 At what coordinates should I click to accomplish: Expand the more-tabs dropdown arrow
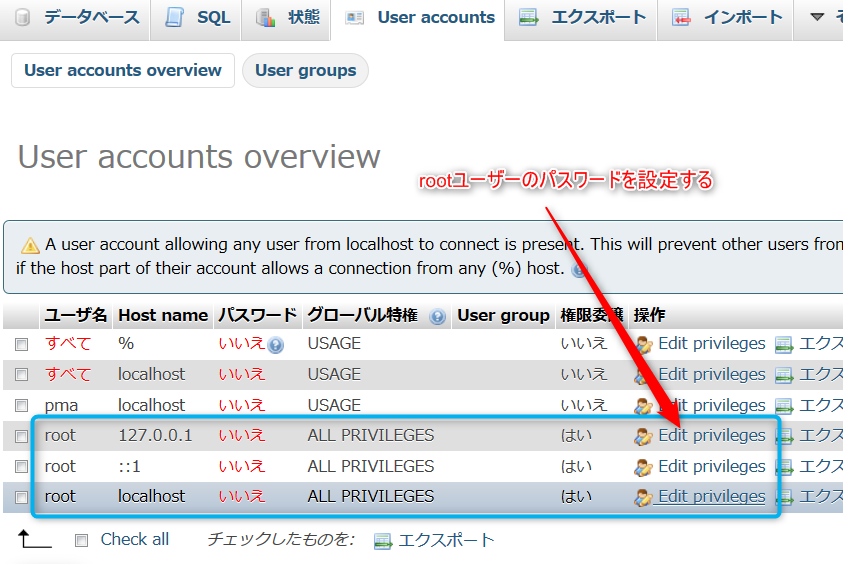817,17
